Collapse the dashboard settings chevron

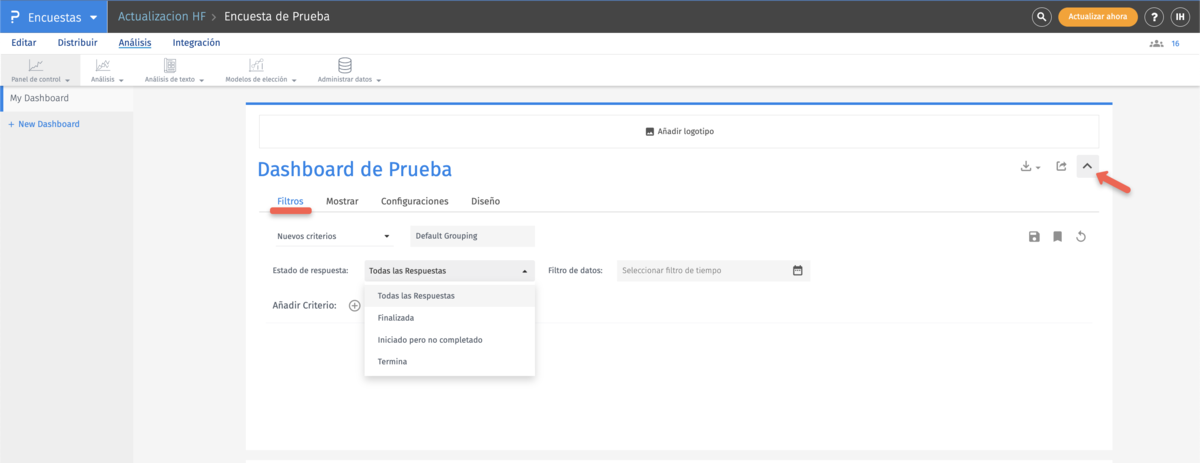click(x=1088, y=167)
